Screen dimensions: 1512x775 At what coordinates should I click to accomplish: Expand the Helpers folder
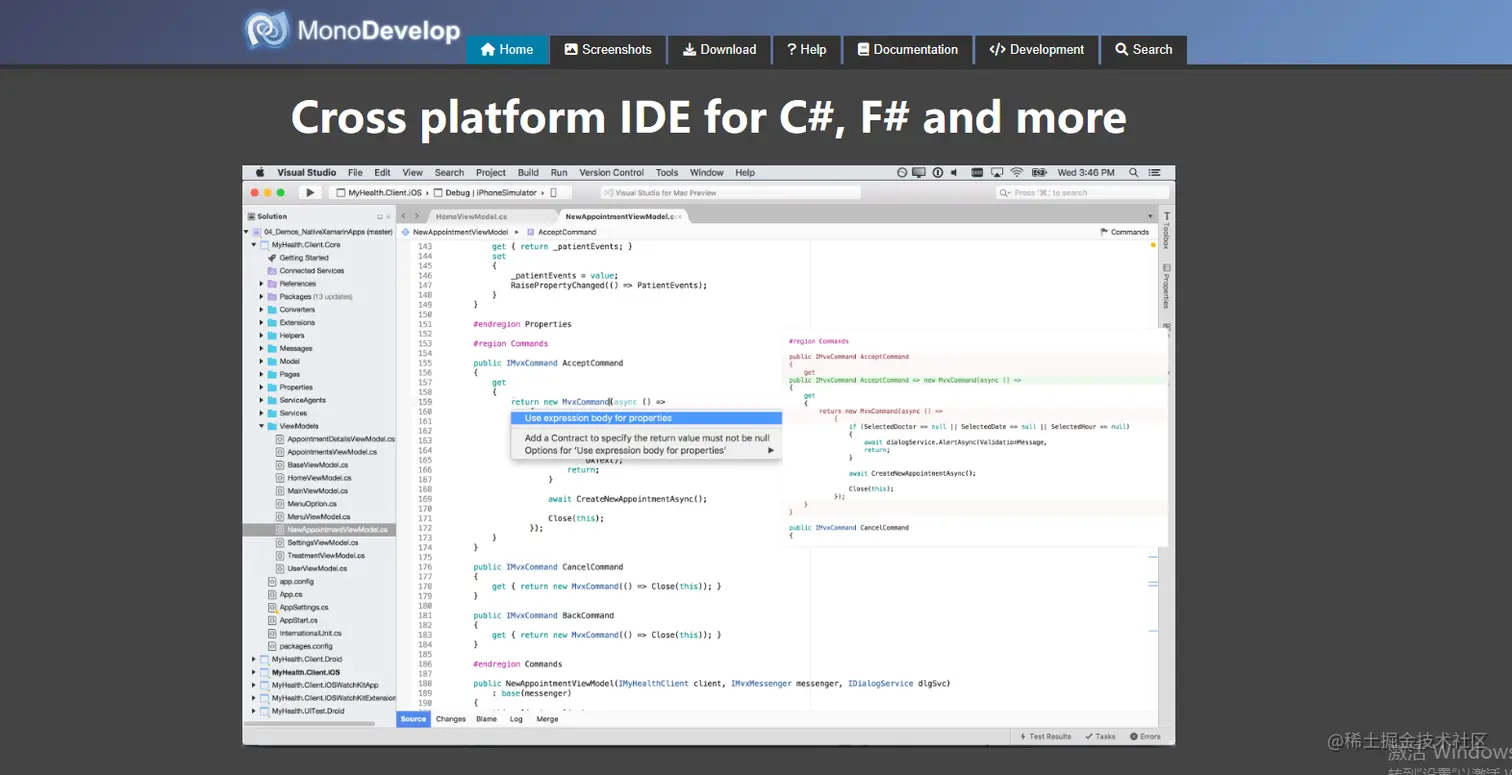261,336
